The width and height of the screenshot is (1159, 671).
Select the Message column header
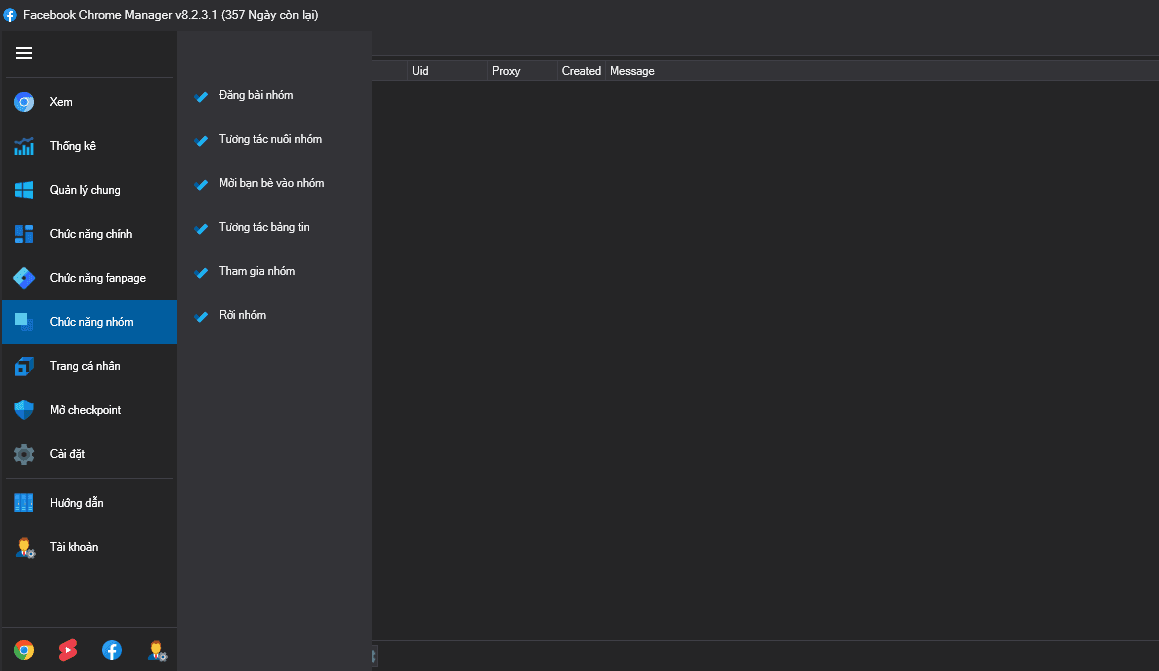632,71
